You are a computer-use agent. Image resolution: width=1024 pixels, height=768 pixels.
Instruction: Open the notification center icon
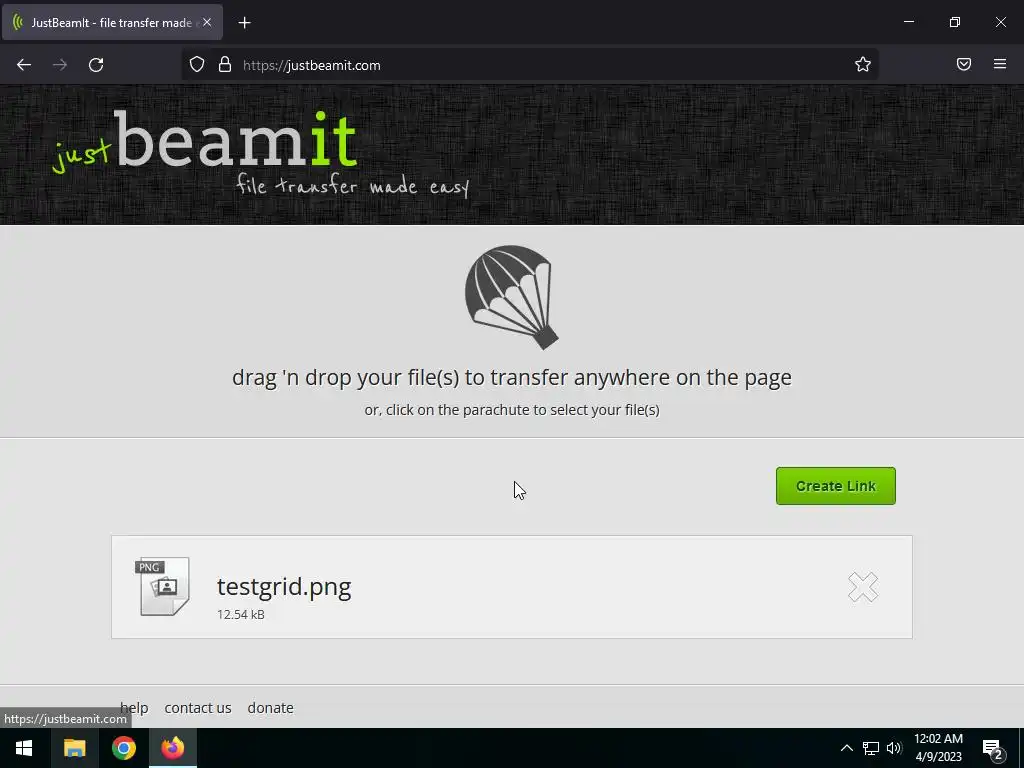pyautogui.click(x=993, y=748)
